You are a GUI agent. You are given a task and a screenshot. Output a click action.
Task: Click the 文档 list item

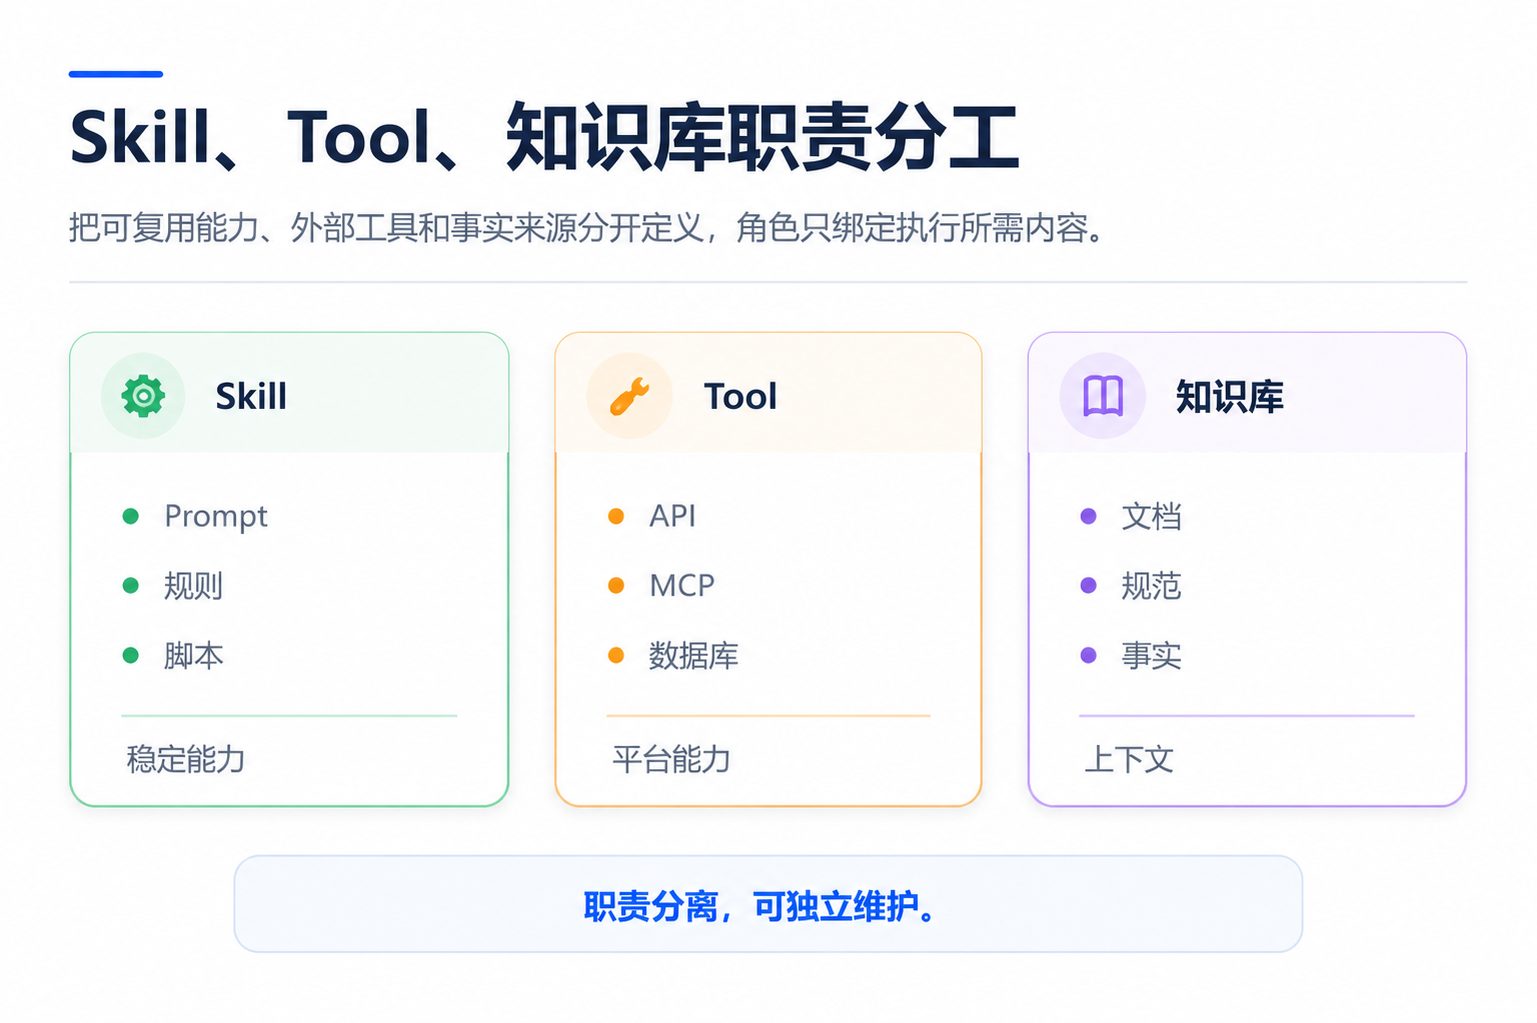click(x=1151, y=516)
